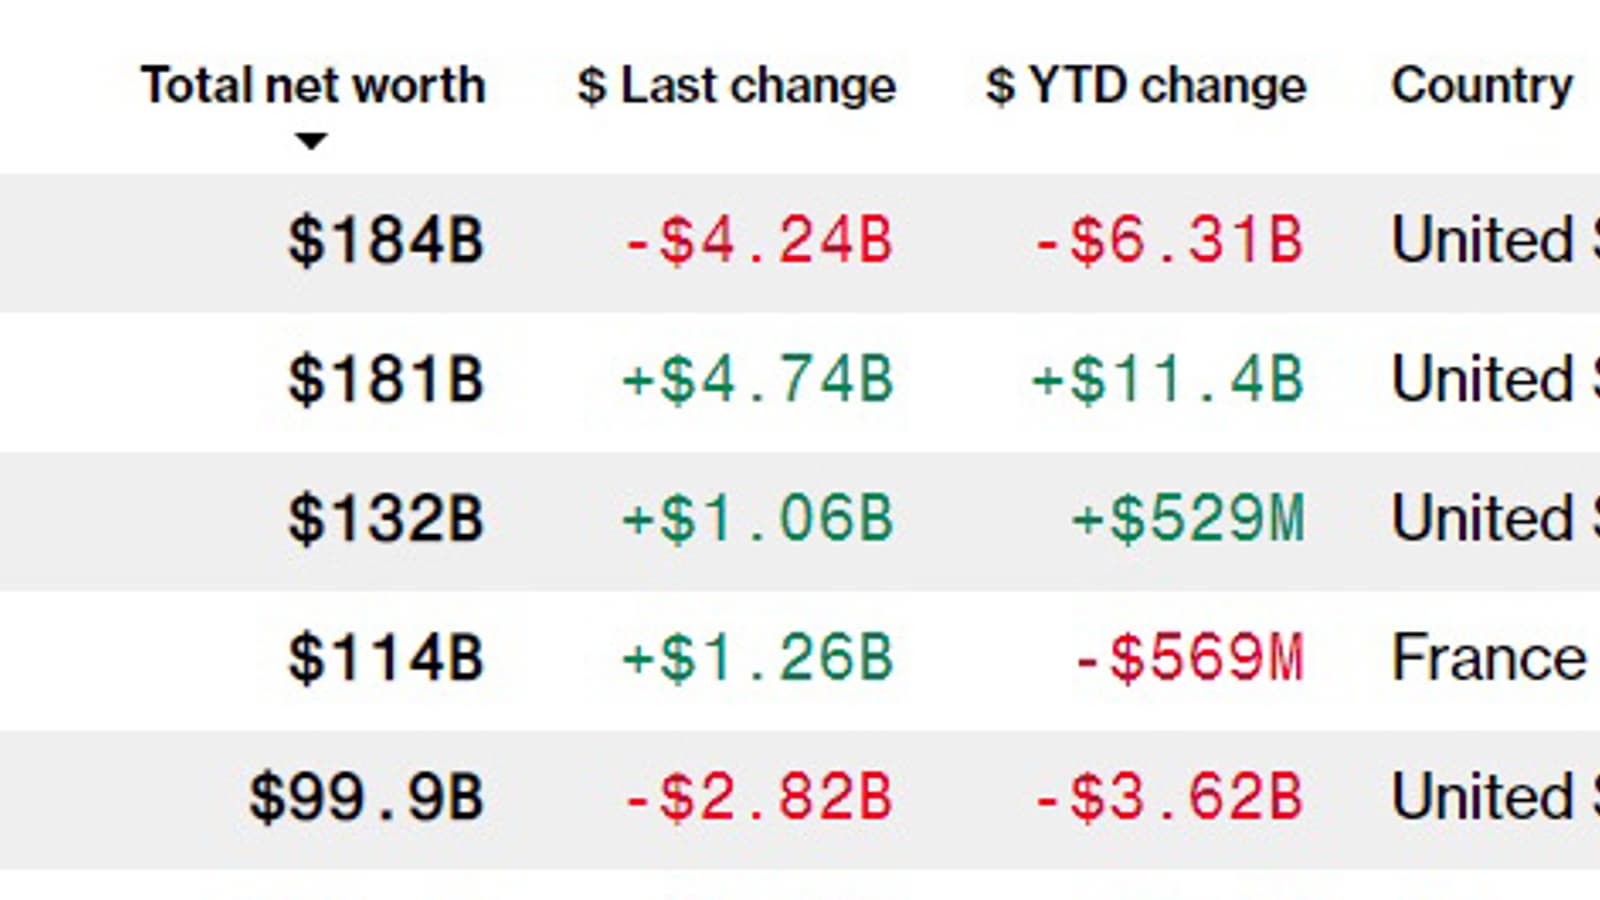The image size is (1600, 900).
Task: Sort by Country column header
Action: 1482,86
